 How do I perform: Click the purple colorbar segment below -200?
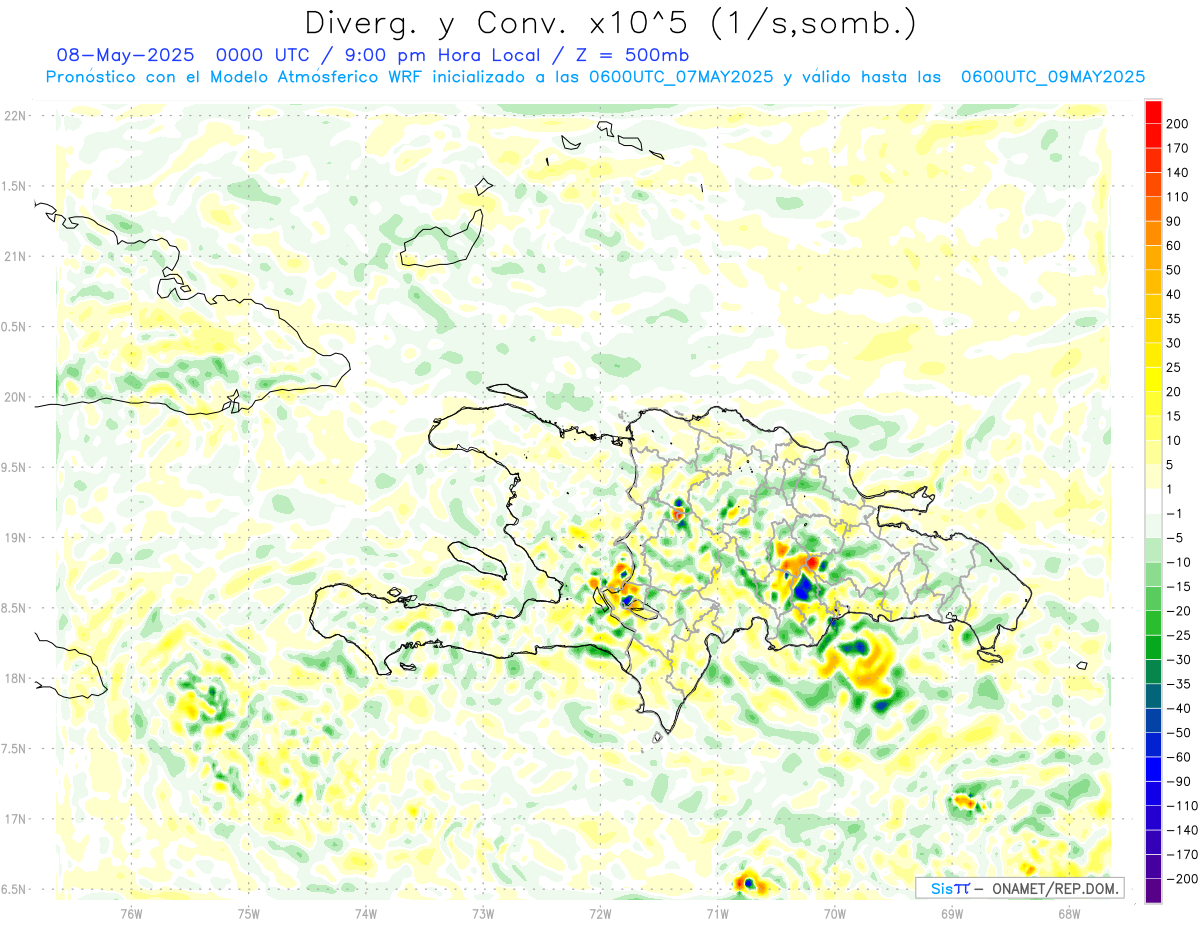tap(1153, 890)
